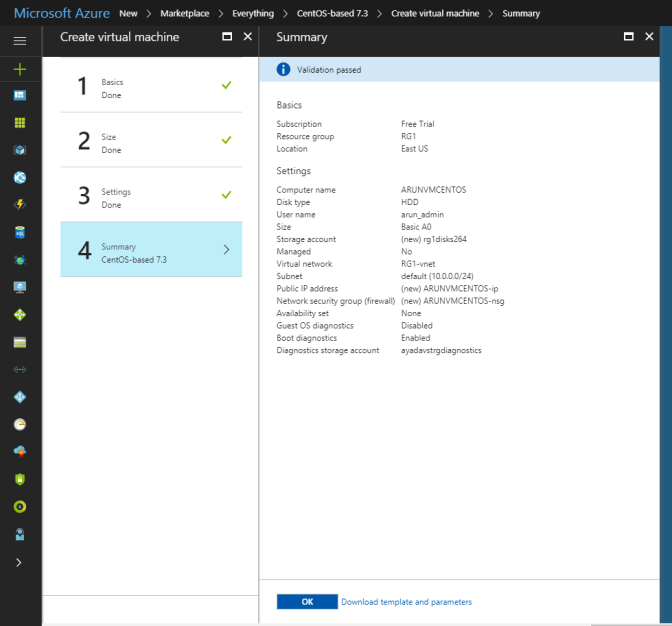Select step 2 Size

pos(150,141)
